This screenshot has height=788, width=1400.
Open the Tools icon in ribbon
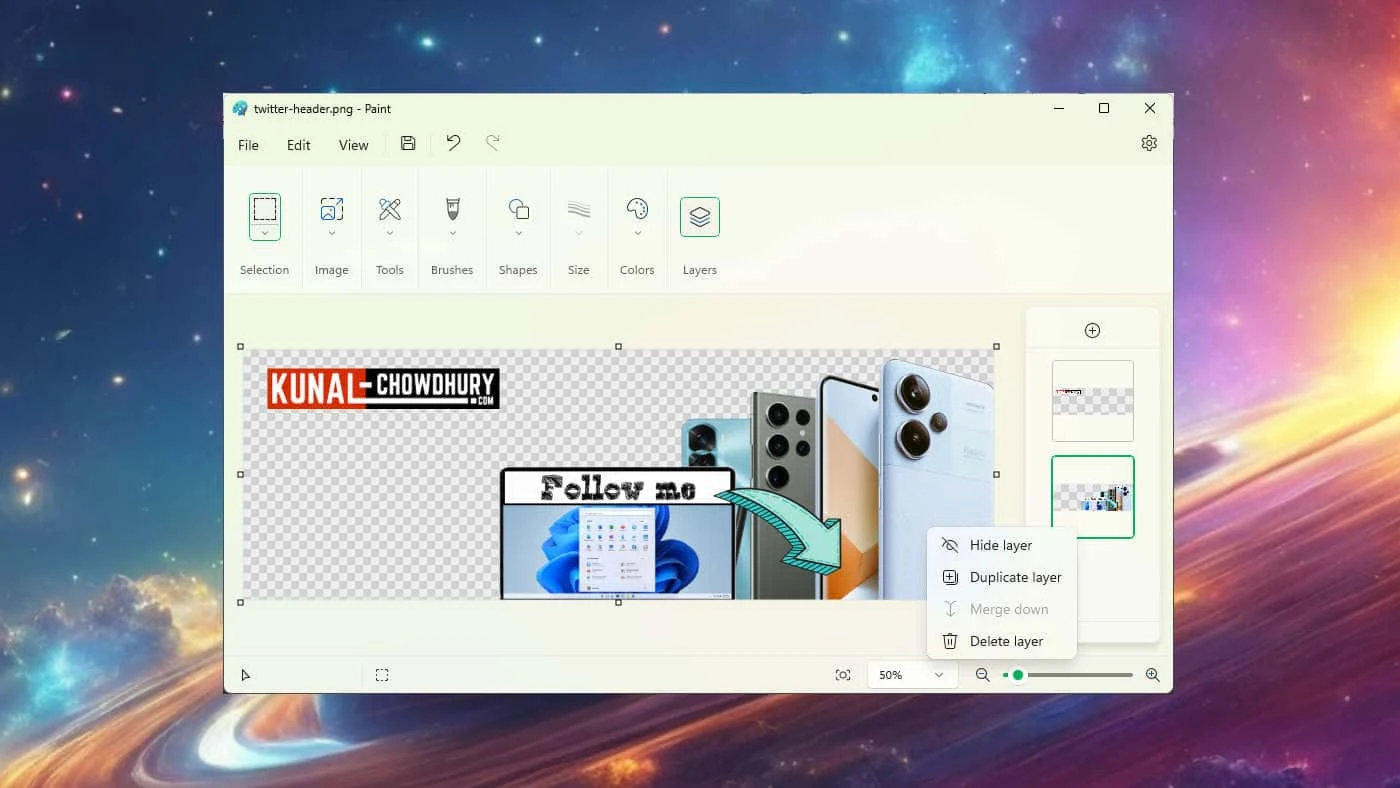[x=389, y=209]
